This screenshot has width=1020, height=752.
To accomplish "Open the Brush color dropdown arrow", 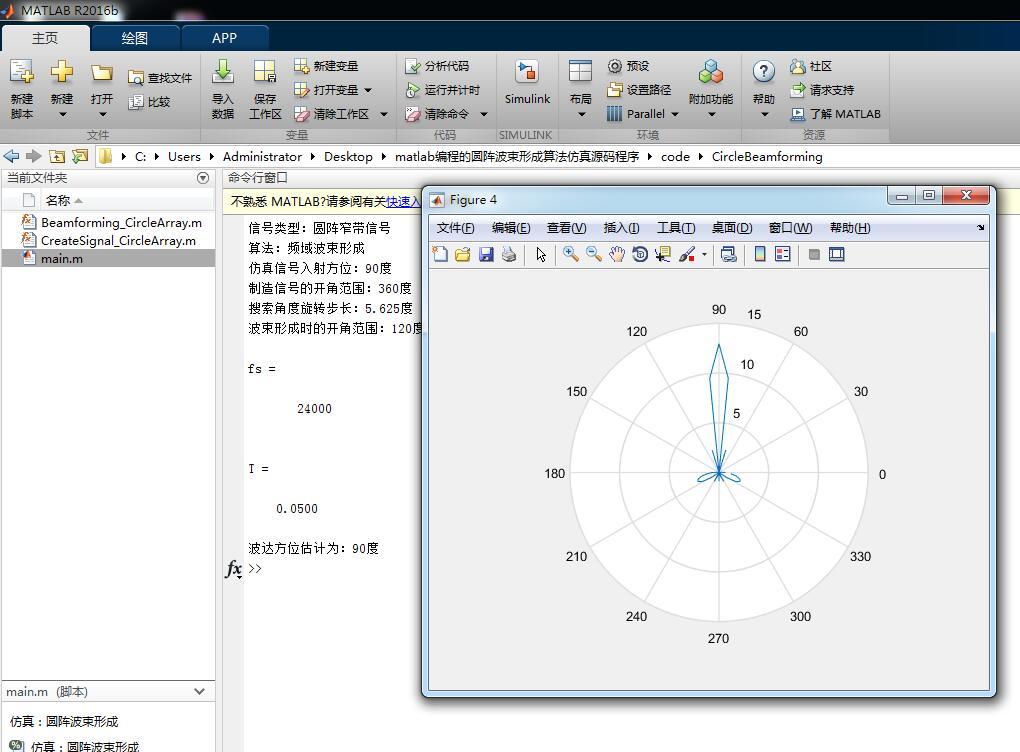I will pyautogui.click(x=705, y=255).
